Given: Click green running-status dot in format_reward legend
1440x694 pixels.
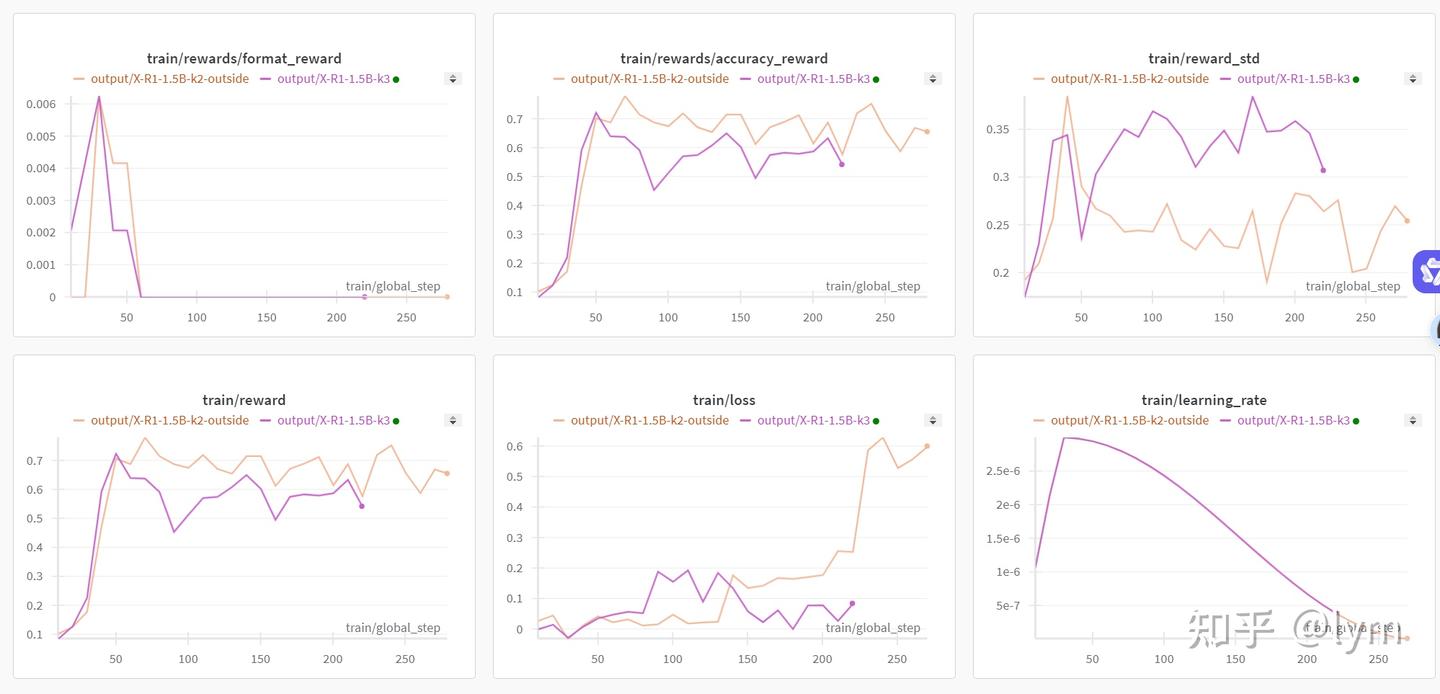Looking at the screenshot, I should click(396, 79).
